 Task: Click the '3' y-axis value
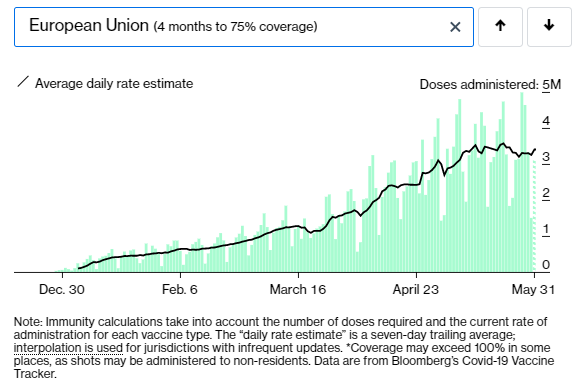tap(546, 157)
